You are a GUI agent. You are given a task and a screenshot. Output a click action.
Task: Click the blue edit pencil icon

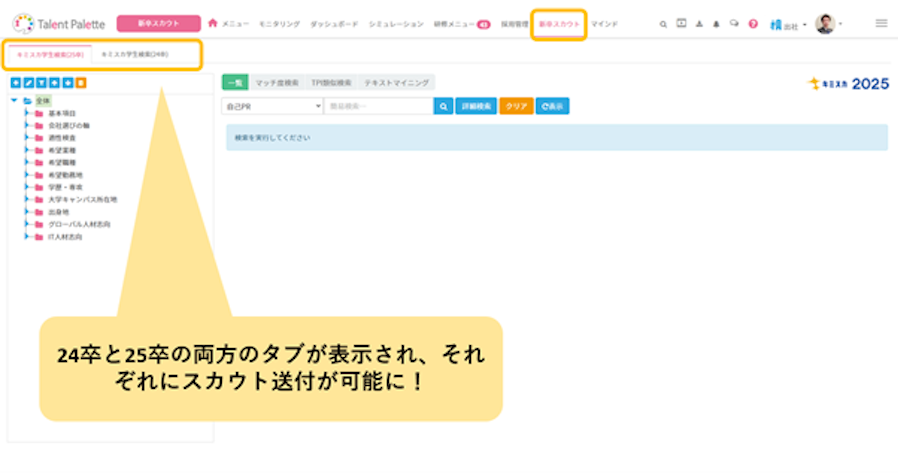pos(29,83)
